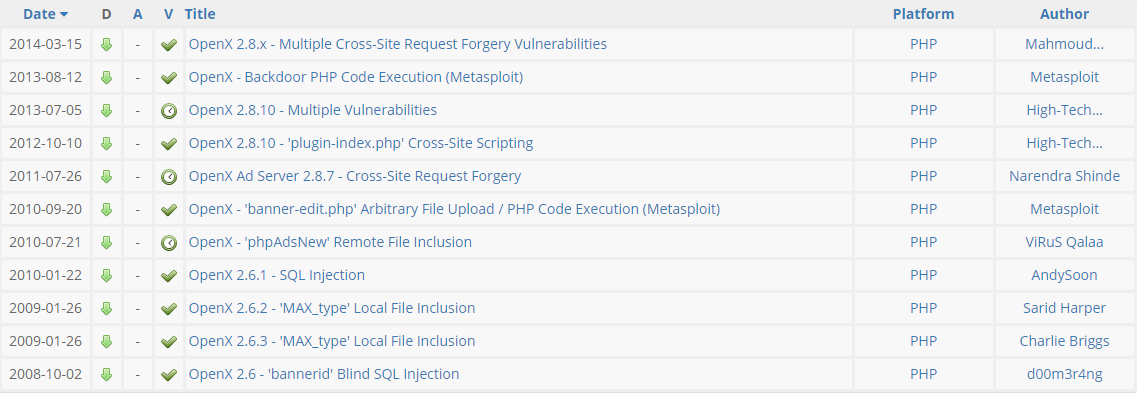This screenshot has height=393, width=1137.
Task: Download the 'phpAdsNew' Remote File Inclusion exploit
Action: [107, 243]
